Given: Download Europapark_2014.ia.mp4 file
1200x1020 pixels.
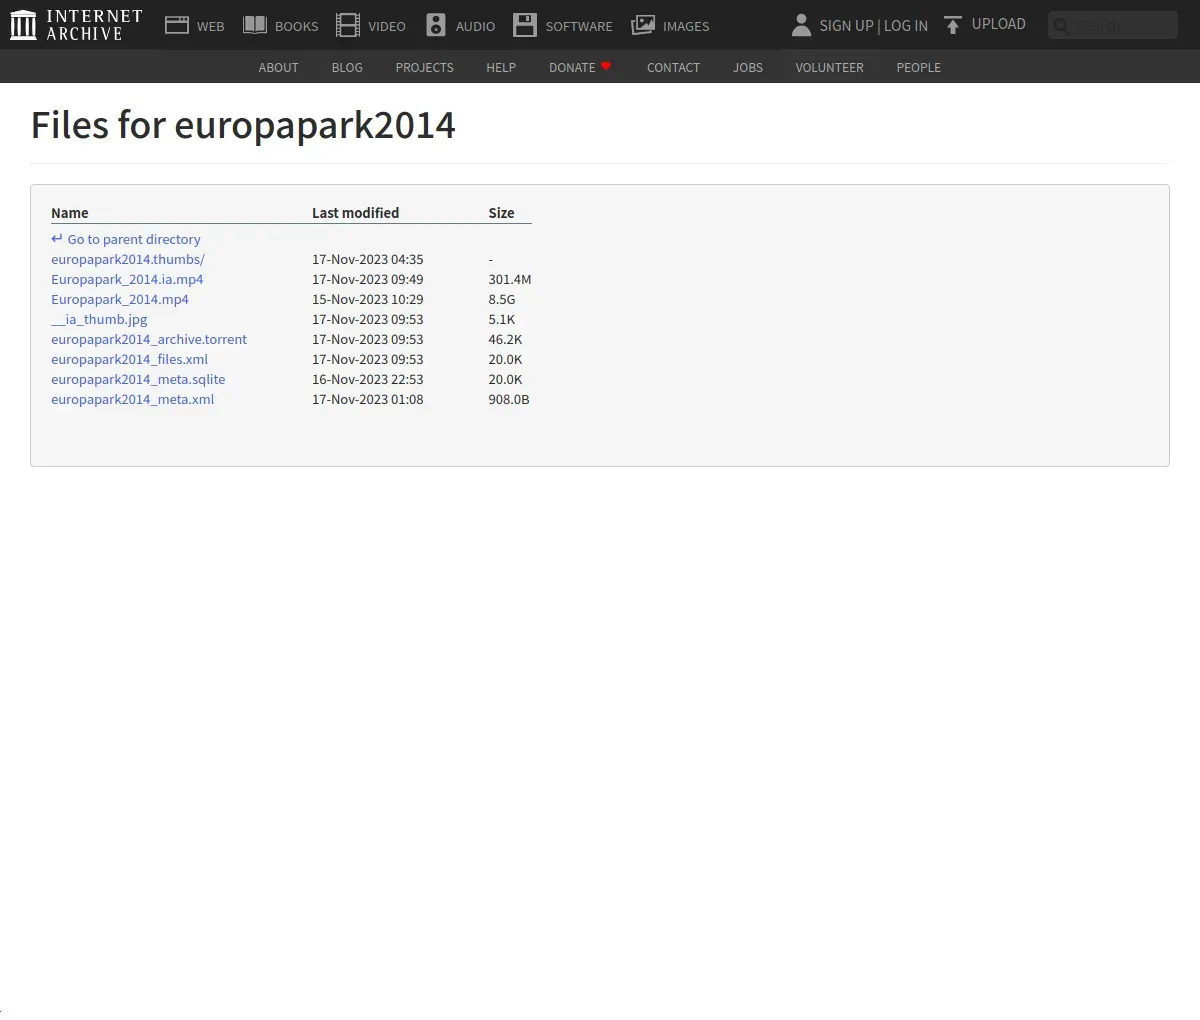Looking at the screenshot, I should [x=127, y=279].
